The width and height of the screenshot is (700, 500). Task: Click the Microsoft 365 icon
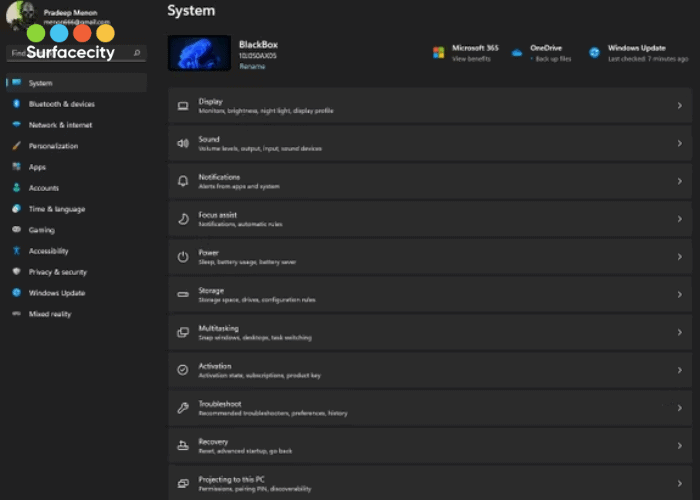438,52
